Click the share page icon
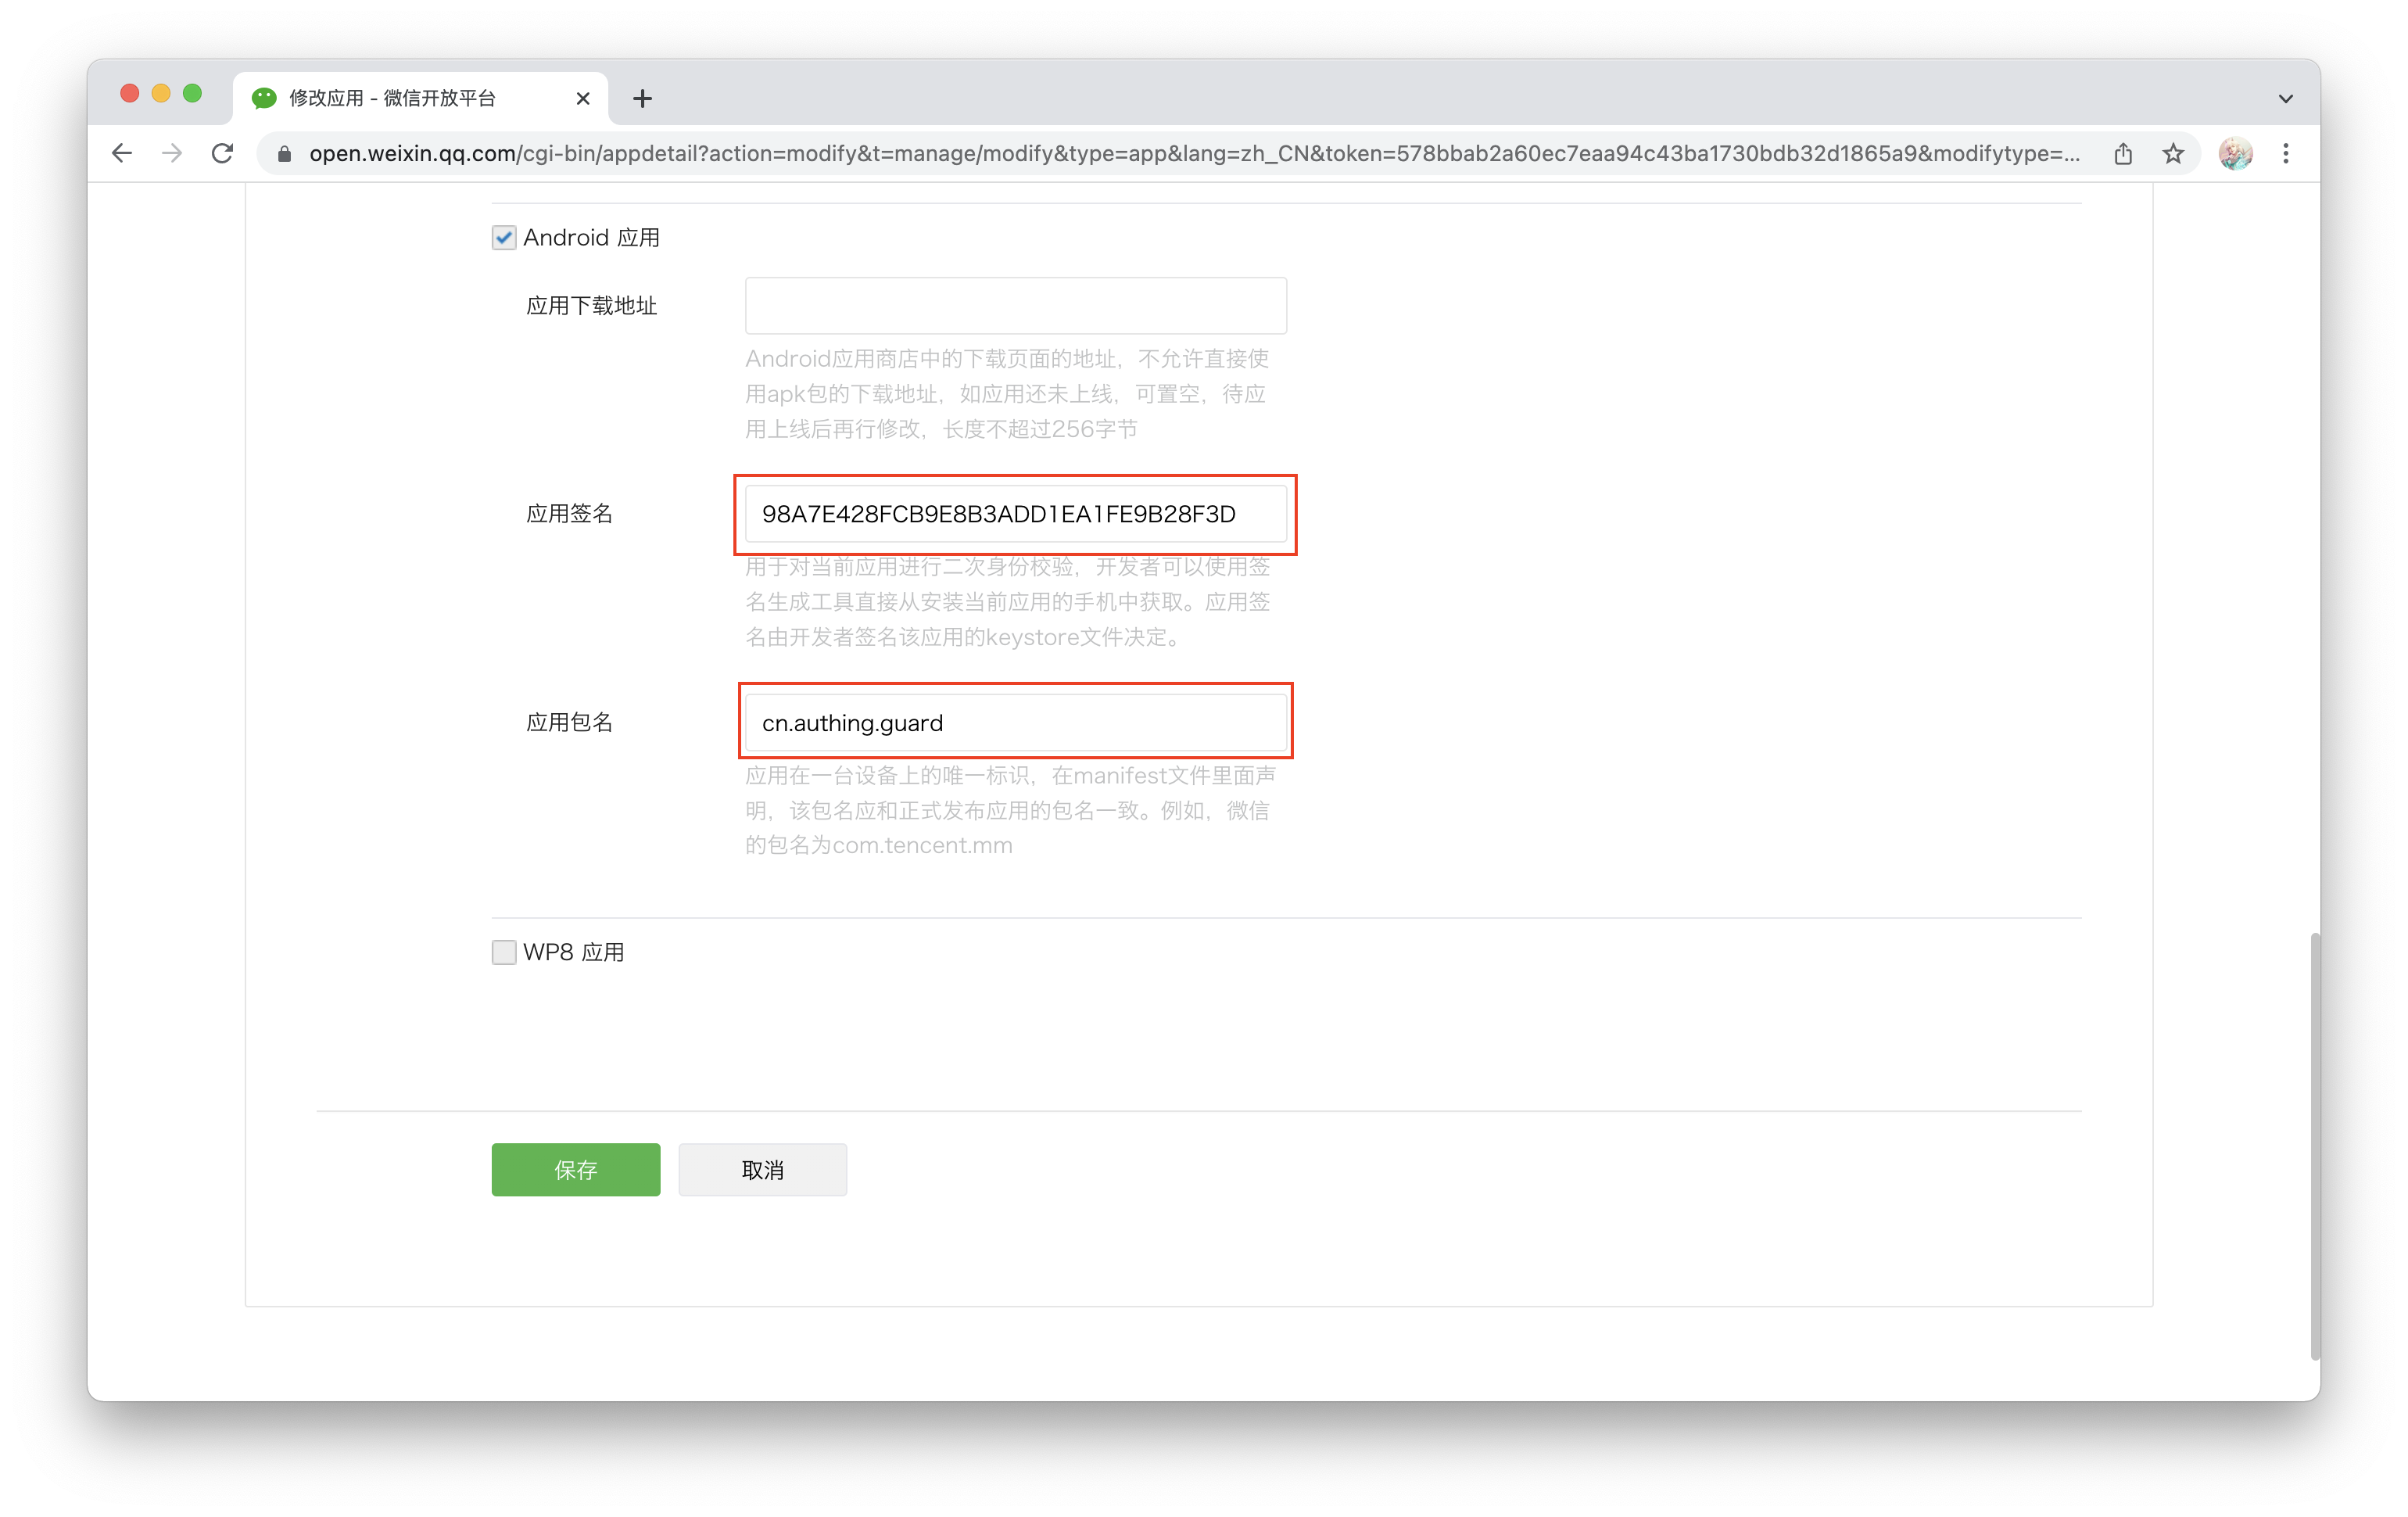This screenshot has width=2408, height=1517. (x=2123, y=153)
